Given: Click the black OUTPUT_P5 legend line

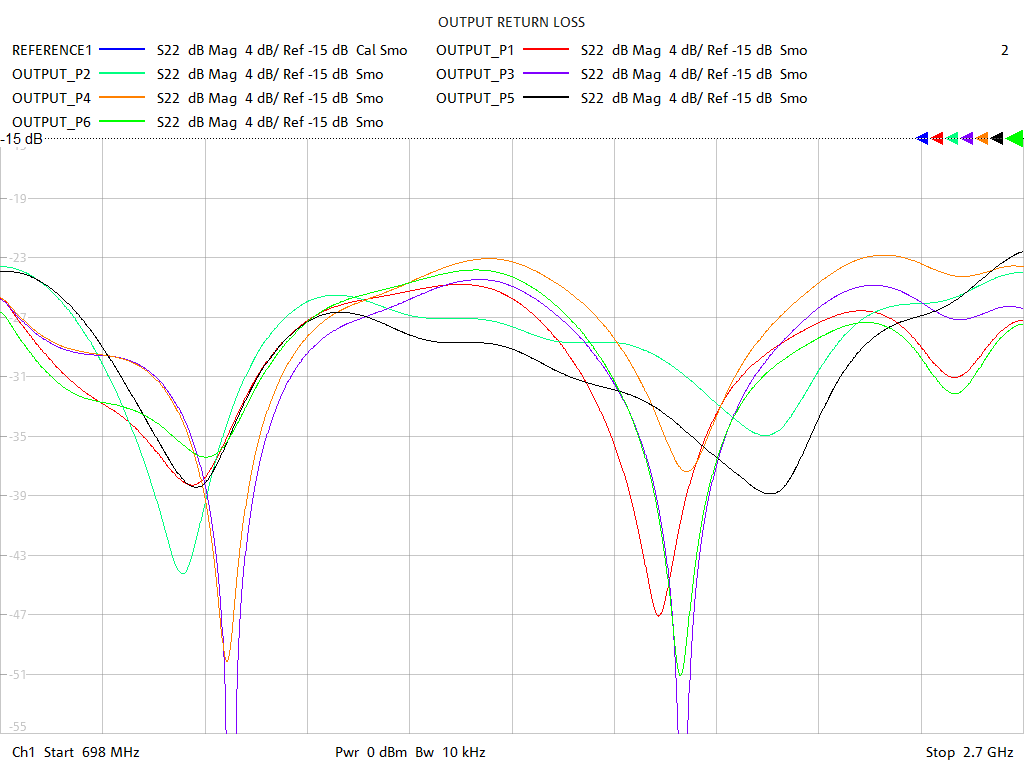Looking at the screenshot, I should [x=546, y=98].
